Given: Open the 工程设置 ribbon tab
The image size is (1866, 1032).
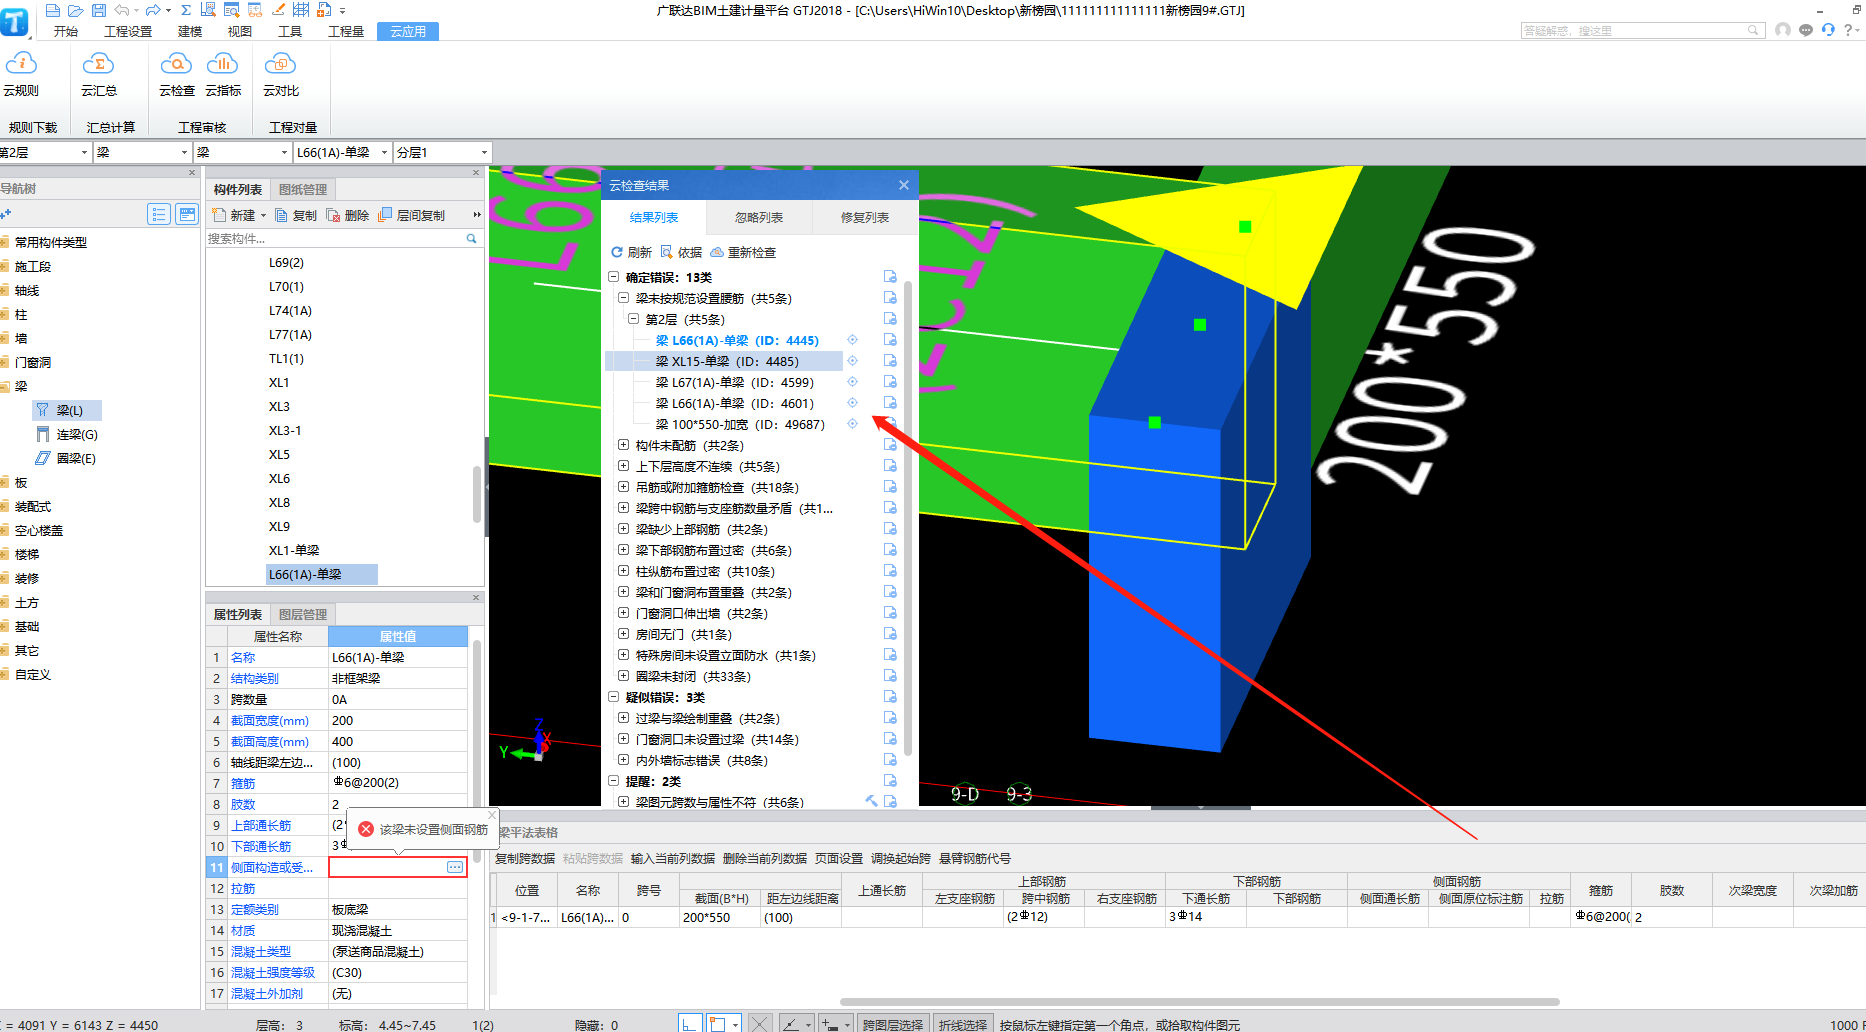Looking at the screenshot, I should coord(128,31).
